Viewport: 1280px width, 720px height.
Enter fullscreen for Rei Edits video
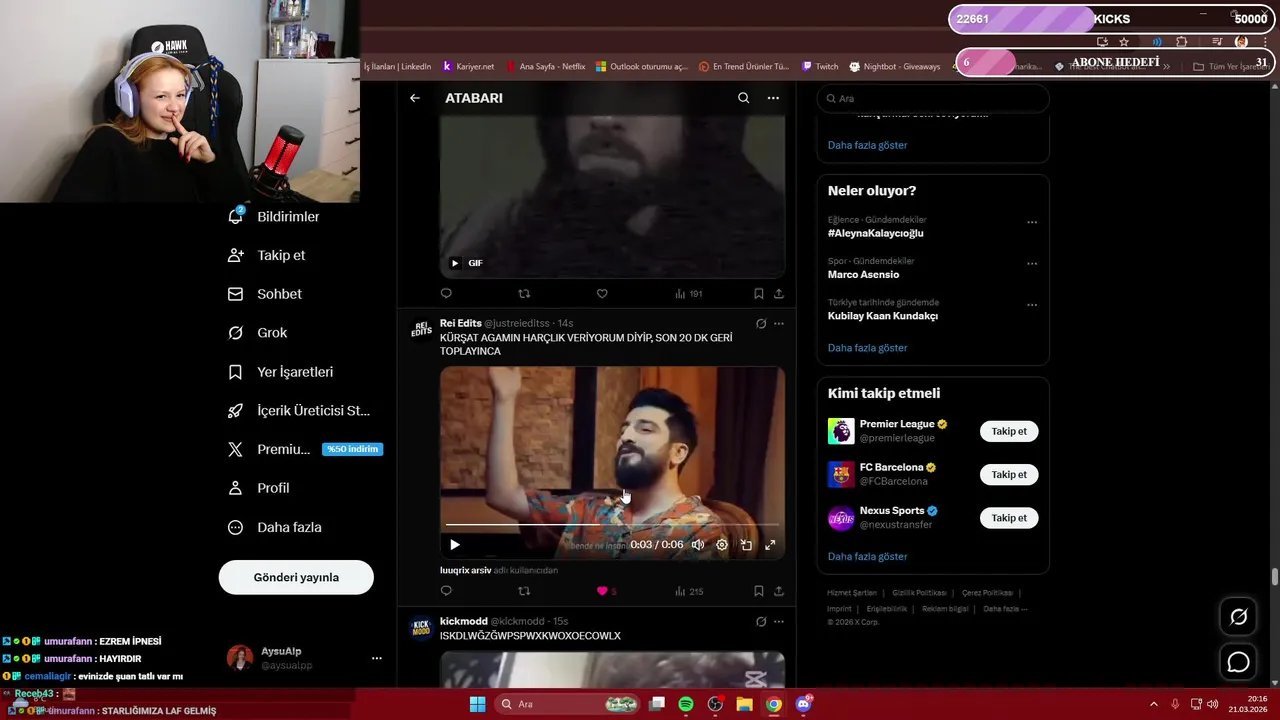(x=770, y=545)
